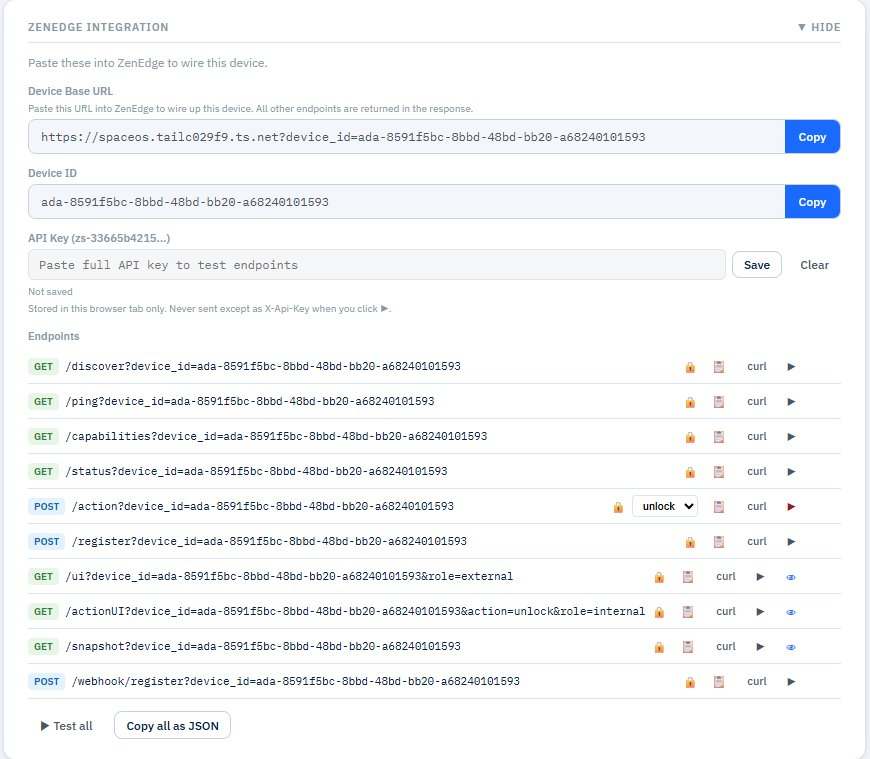This screenshot has height=759, width=870.
Task: Select the /actionUI endpoint path text
Action: [x=355, y=611]
